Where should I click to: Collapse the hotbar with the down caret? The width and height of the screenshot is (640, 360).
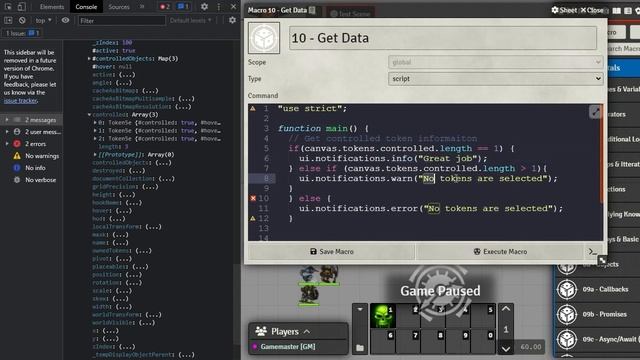360,309
